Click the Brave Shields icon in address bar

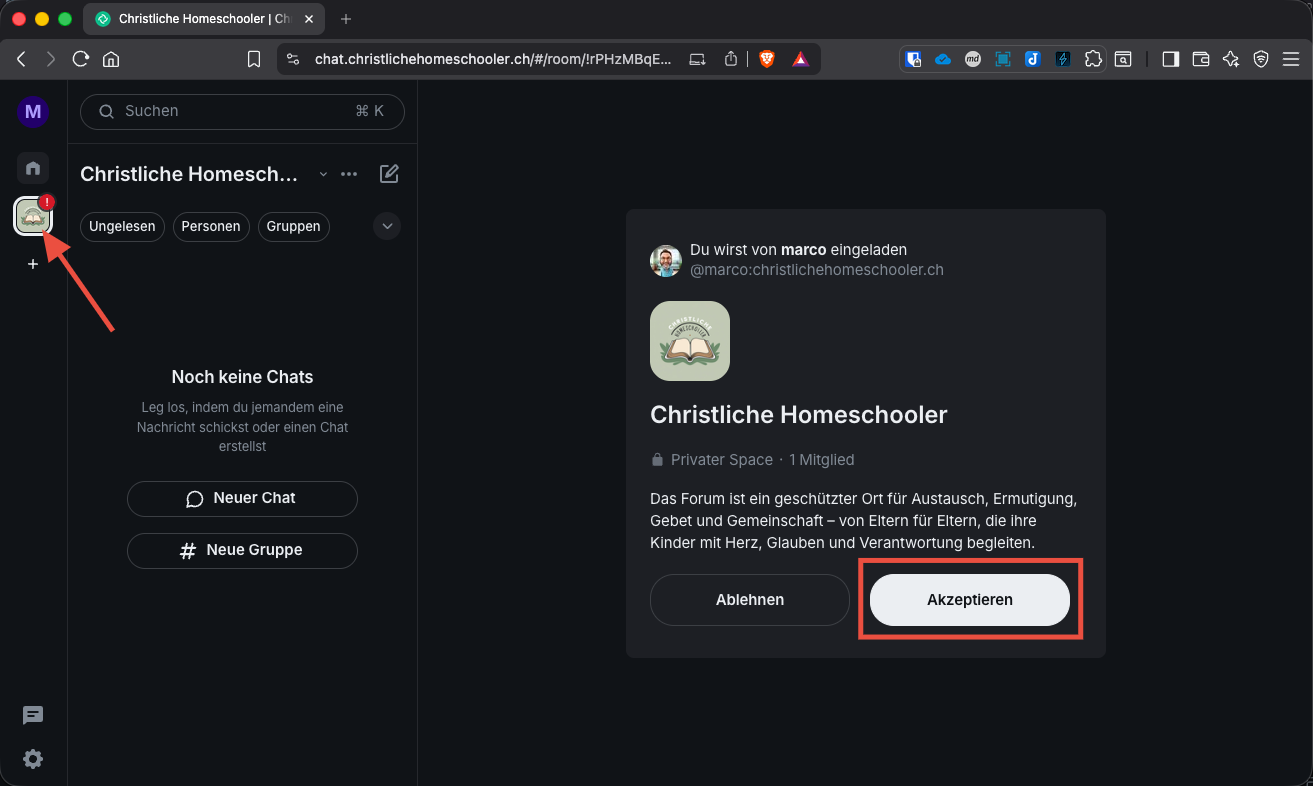tap(766, 59)
